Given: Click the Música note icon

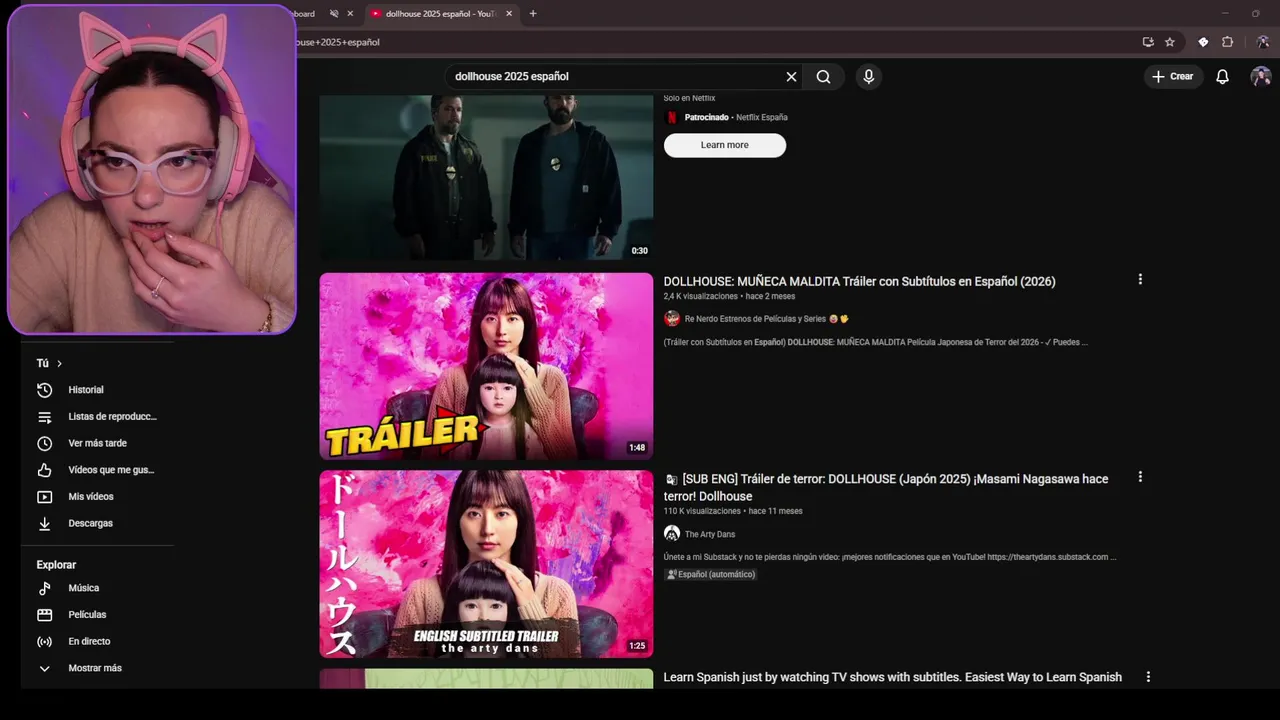Looking at the screenshot, I should tap(44, 589).
